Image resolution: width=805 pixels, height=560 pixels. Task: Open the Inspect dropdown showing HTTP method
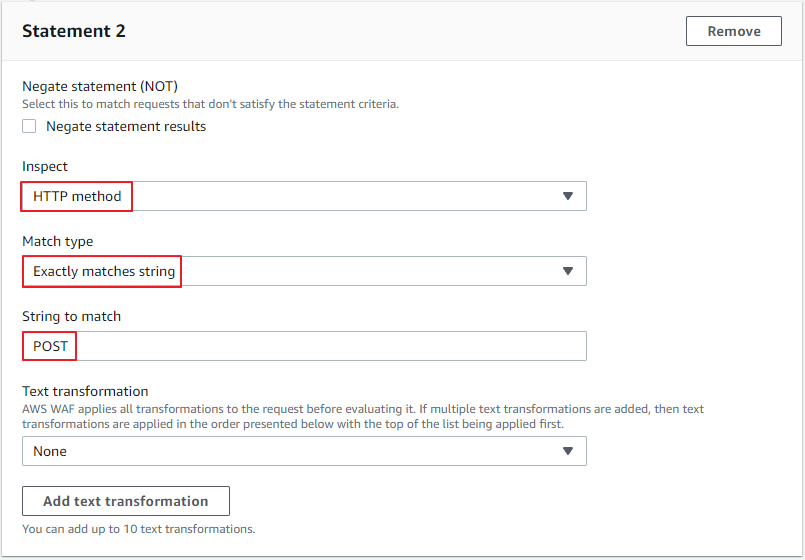(x=304, y=196)
